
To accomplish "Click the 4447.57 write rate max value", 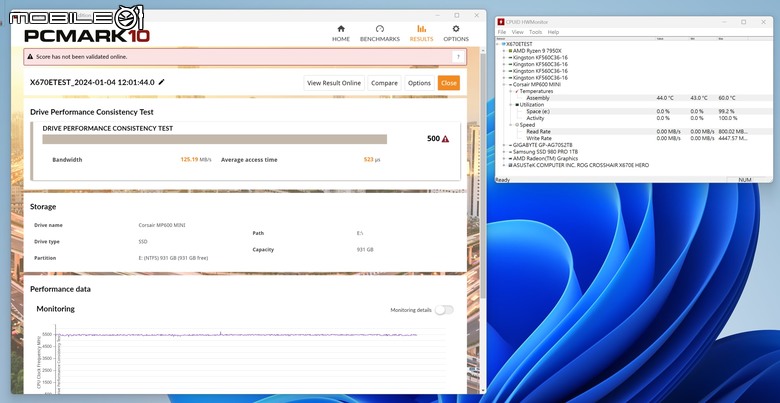I will coord(733,138).
